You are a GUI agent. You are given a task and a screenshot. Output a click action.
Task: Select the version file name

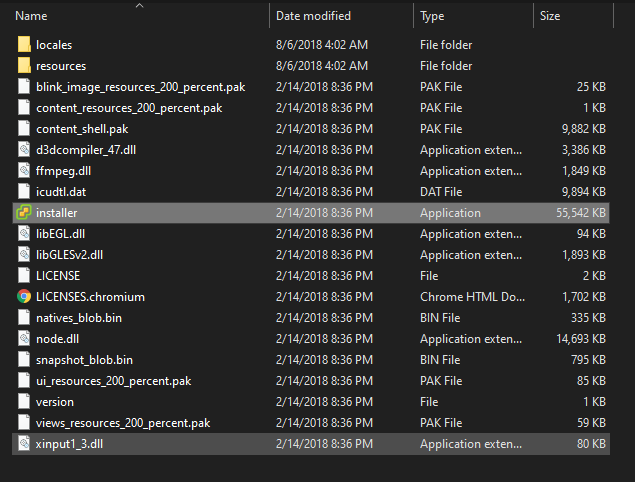tap(55, 402)
